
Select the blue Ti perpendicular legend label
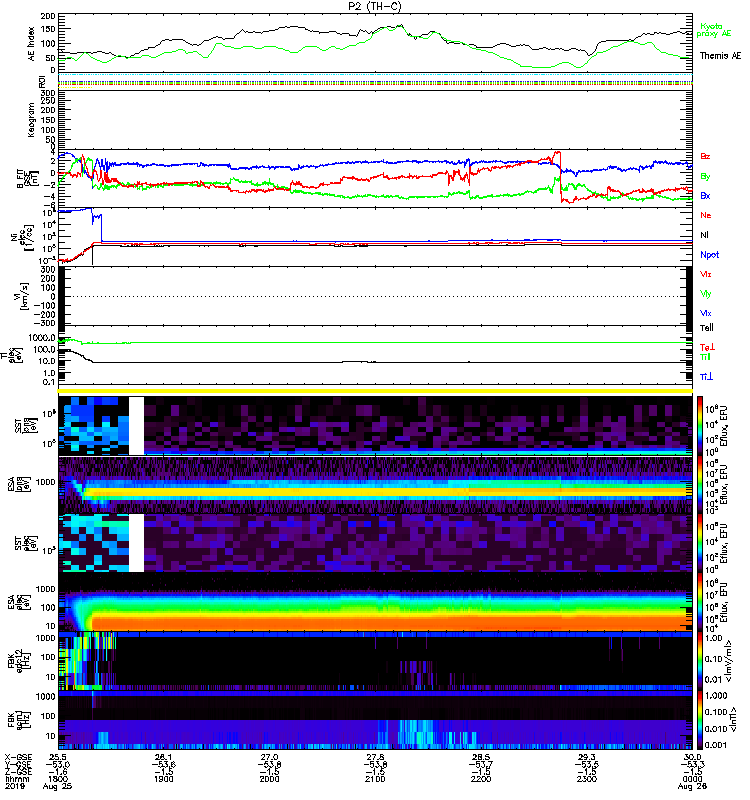pos(706,377)
